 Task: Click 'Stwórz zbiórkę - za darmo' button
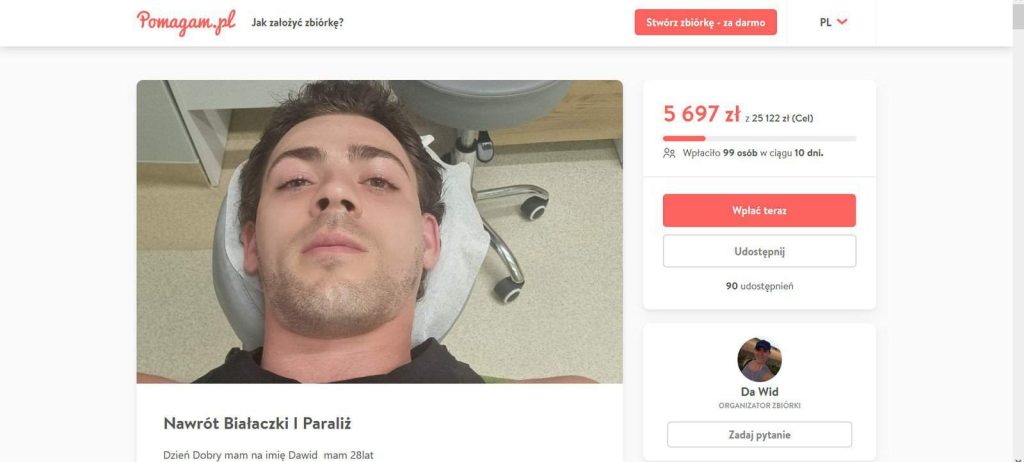pyautogui.click(x=705, y=22)
